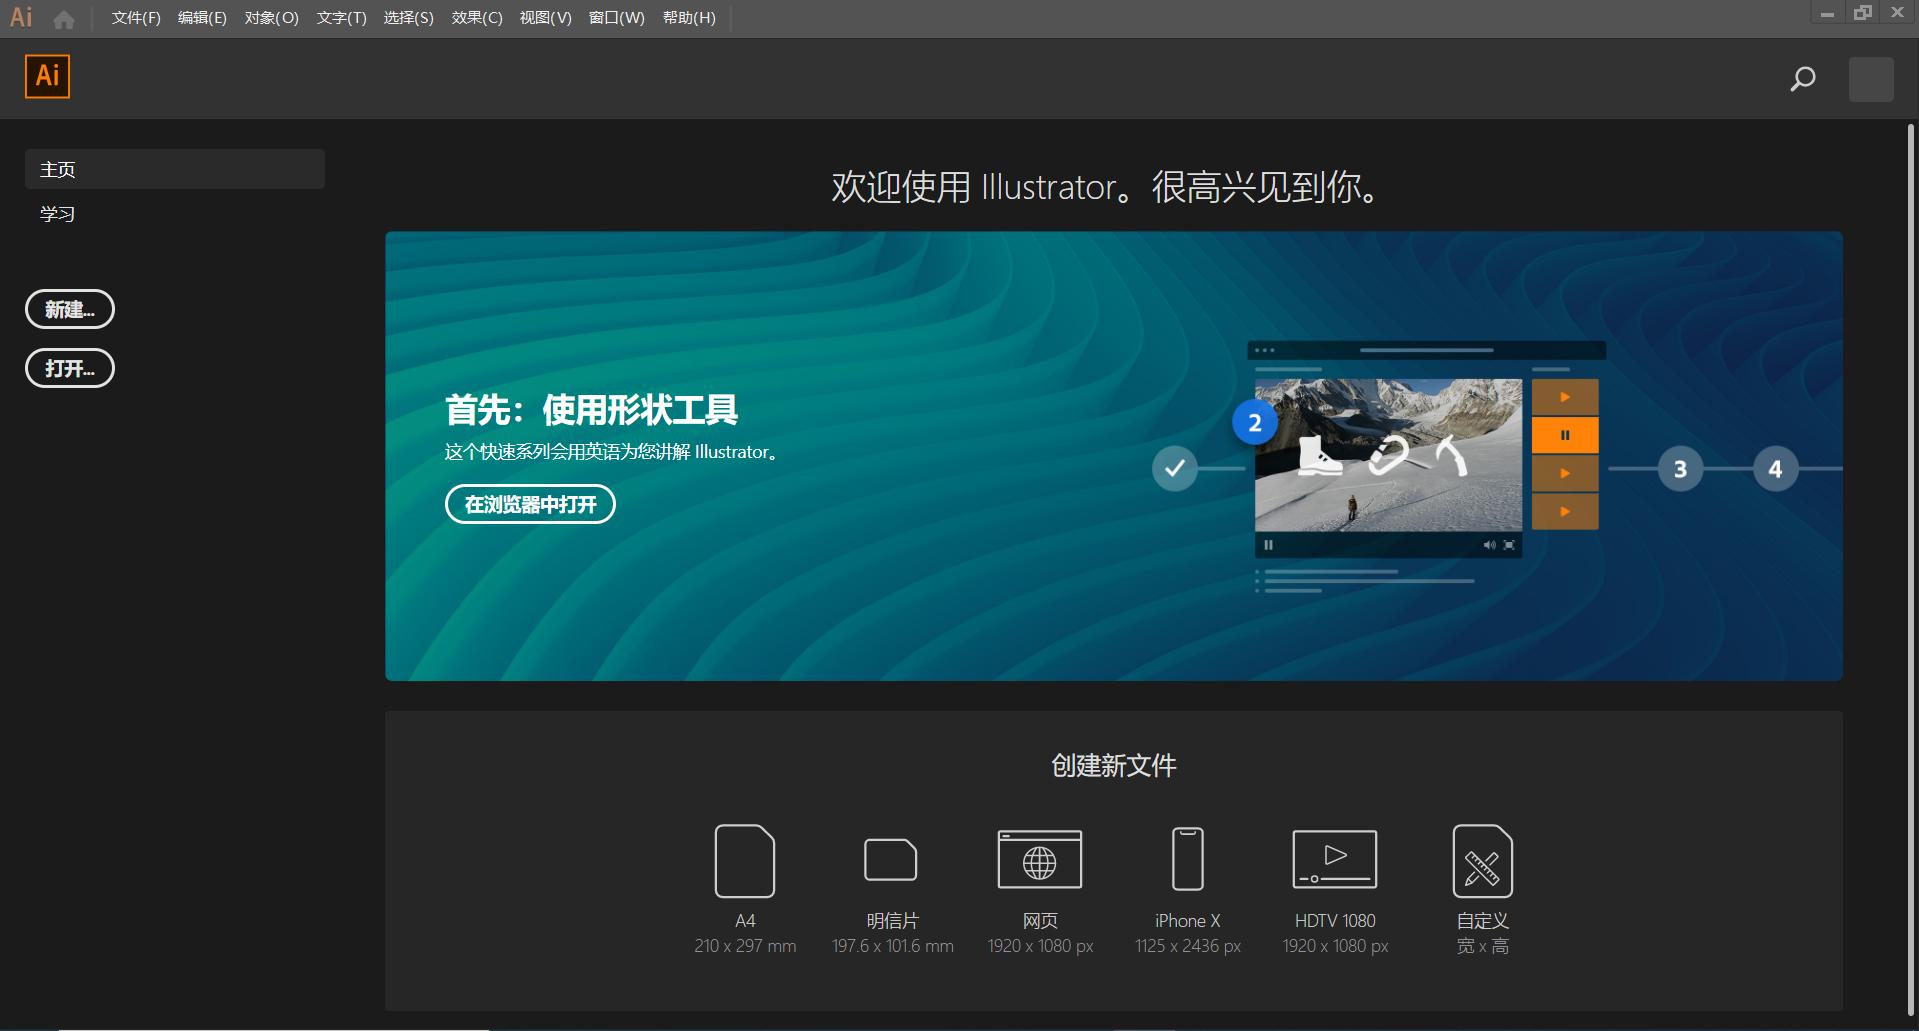Select the 自定义 custom size preset icon
Screen dimensions: 1919x1031
coord(1482,860)
